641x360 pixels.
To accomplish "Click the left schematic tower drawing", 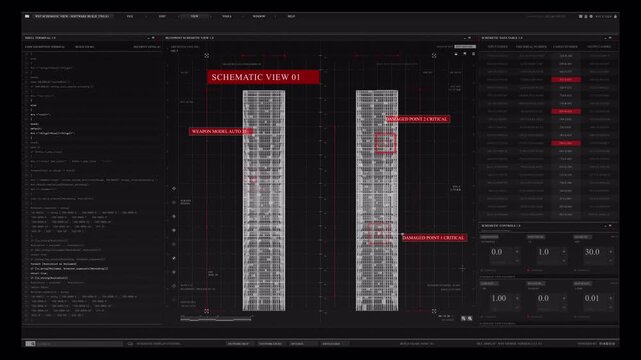I will (264, 200).
